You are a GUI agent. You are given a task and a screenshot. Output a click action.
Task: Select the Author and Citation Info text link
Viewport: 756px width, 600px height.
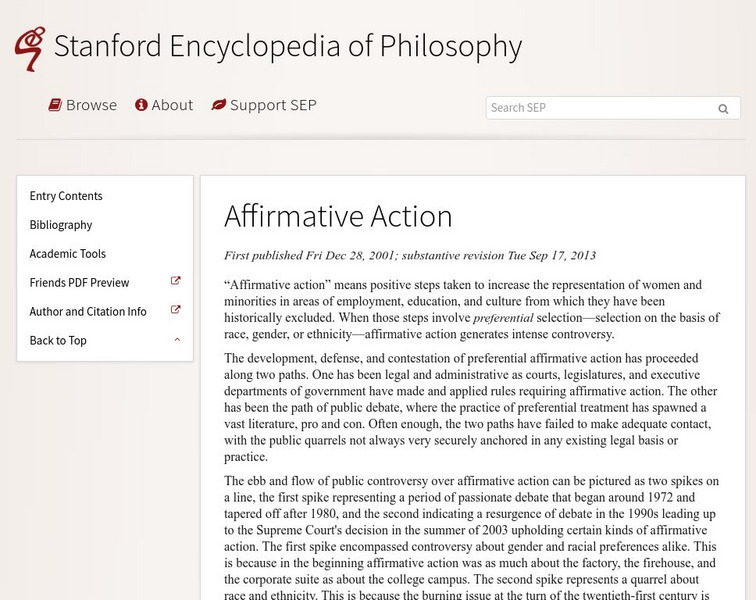pos(88,312)
